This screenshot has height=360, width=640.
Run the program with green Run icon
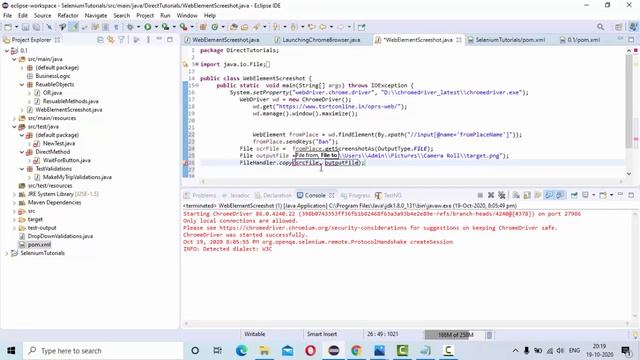pos(148,27)
